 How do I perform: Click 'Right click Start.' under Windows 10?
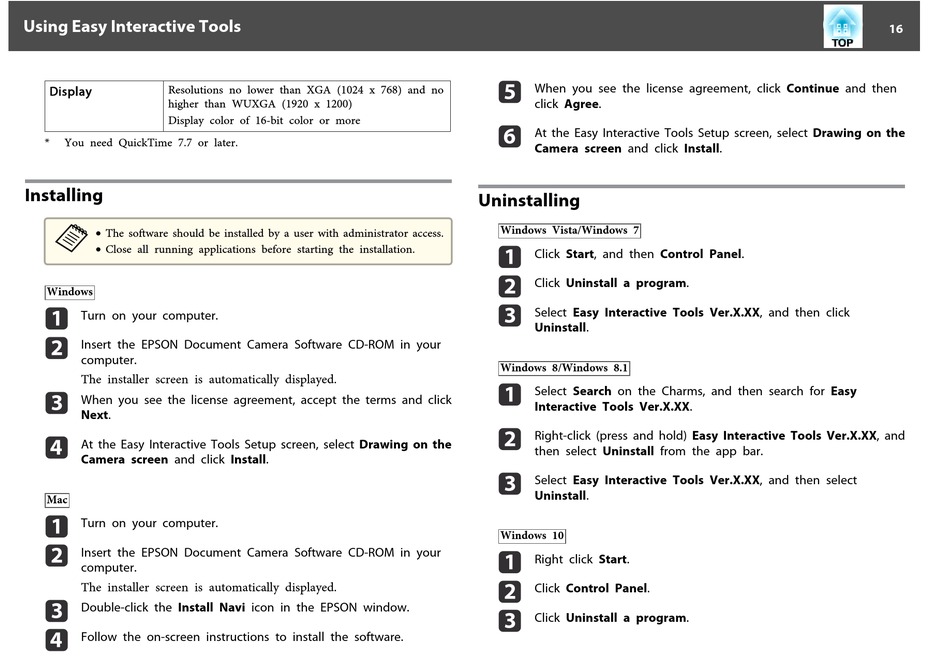(582, 559)
